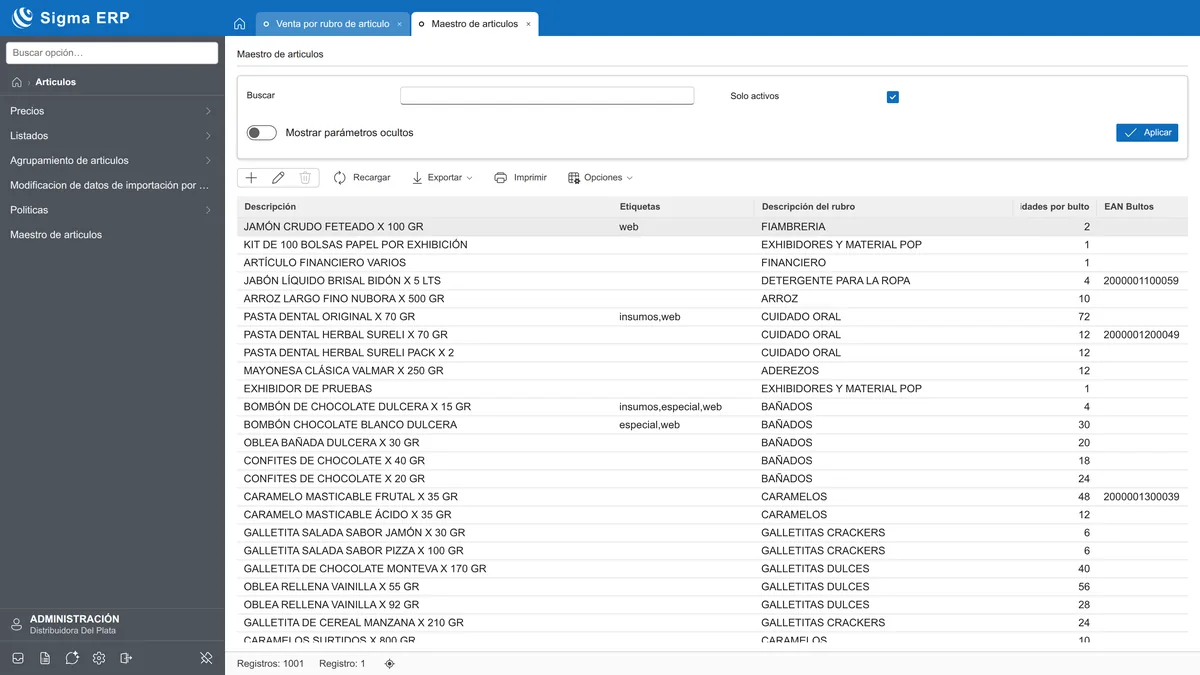Select row MAYONESA CLÁSICA VALMAR X 250 GR

pos(712,371)
